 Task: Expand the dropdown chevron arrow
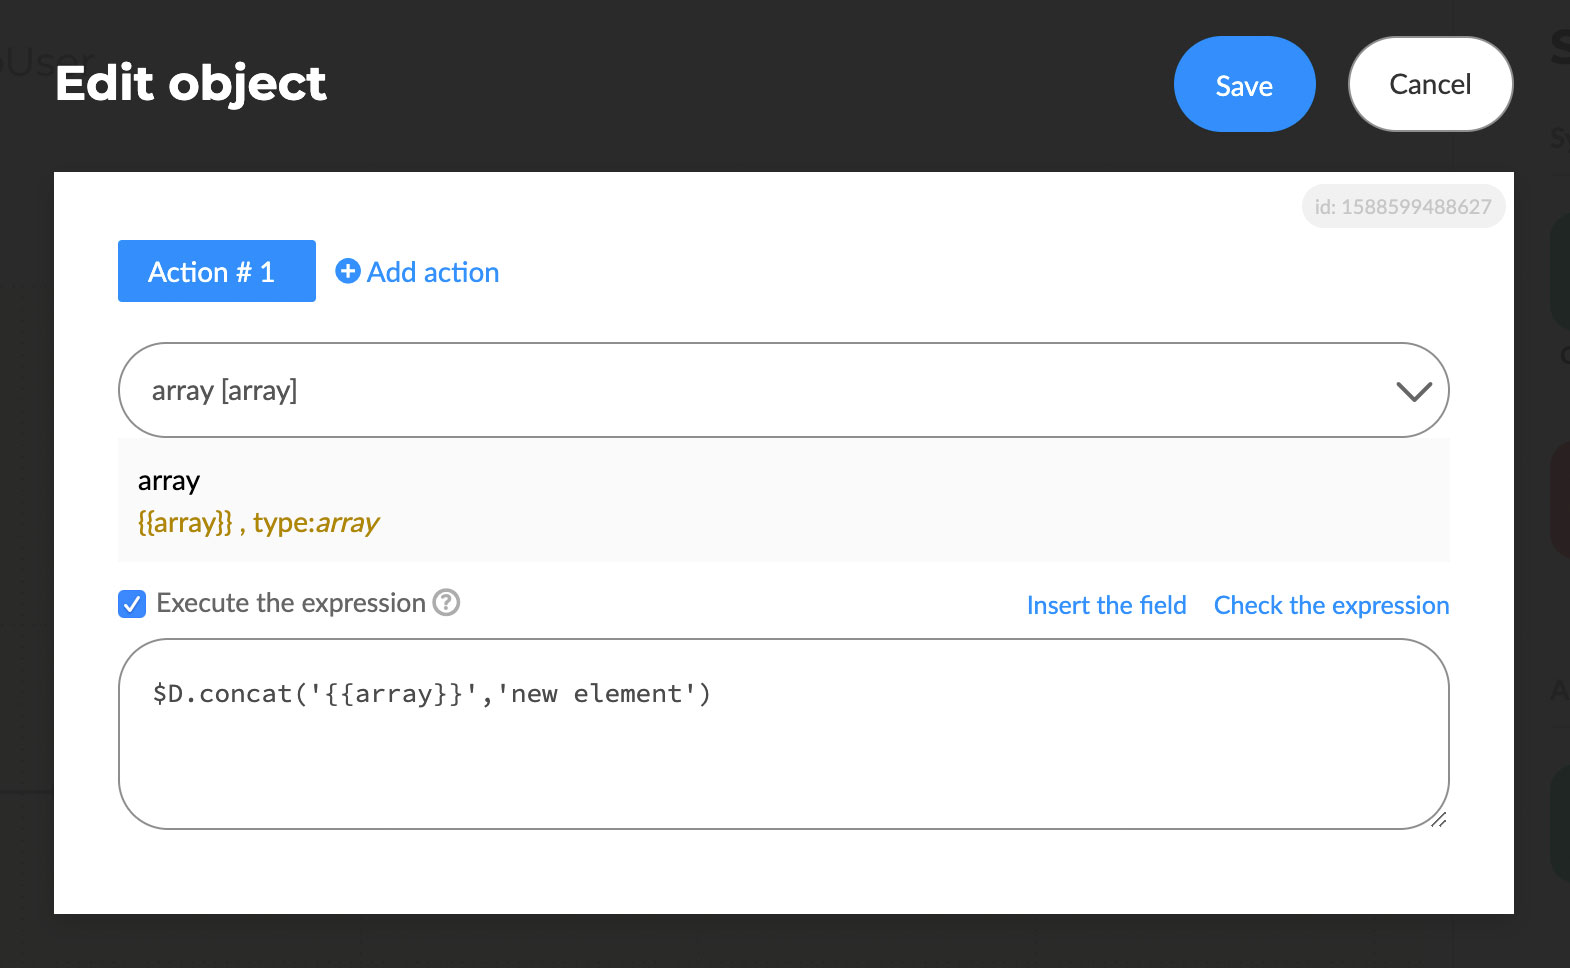1413,391
